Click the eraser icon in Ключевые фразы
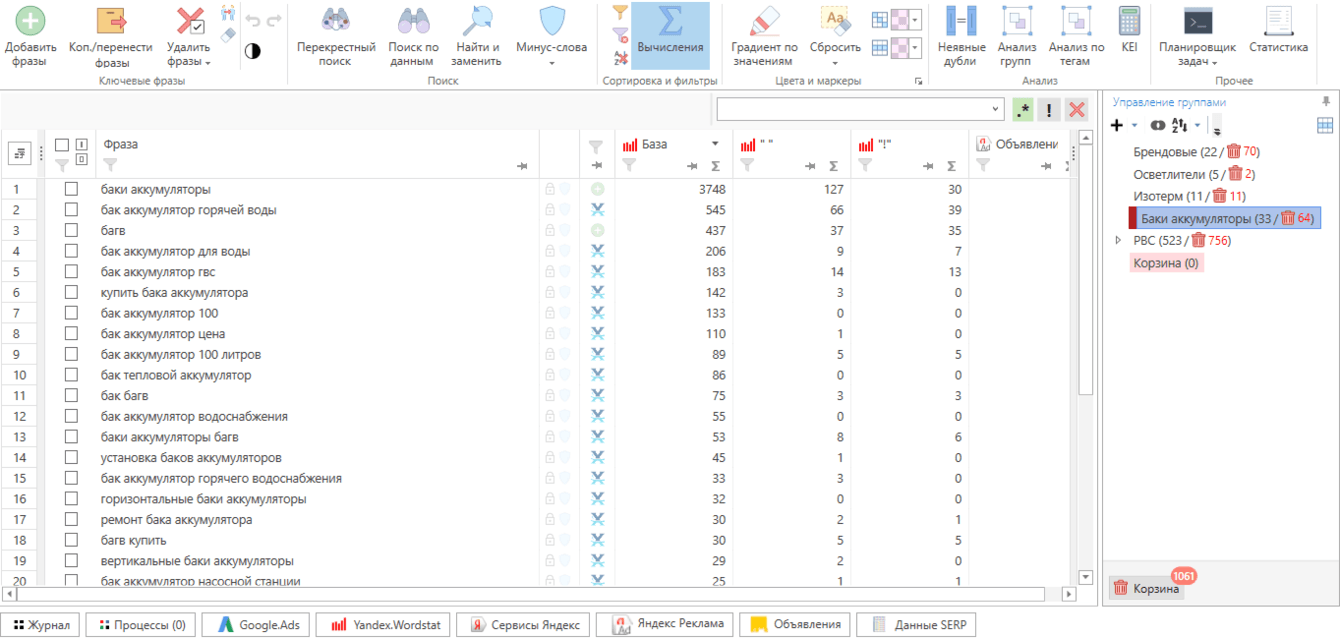This screenshot has width=1340, height=638. click(227, 34)
